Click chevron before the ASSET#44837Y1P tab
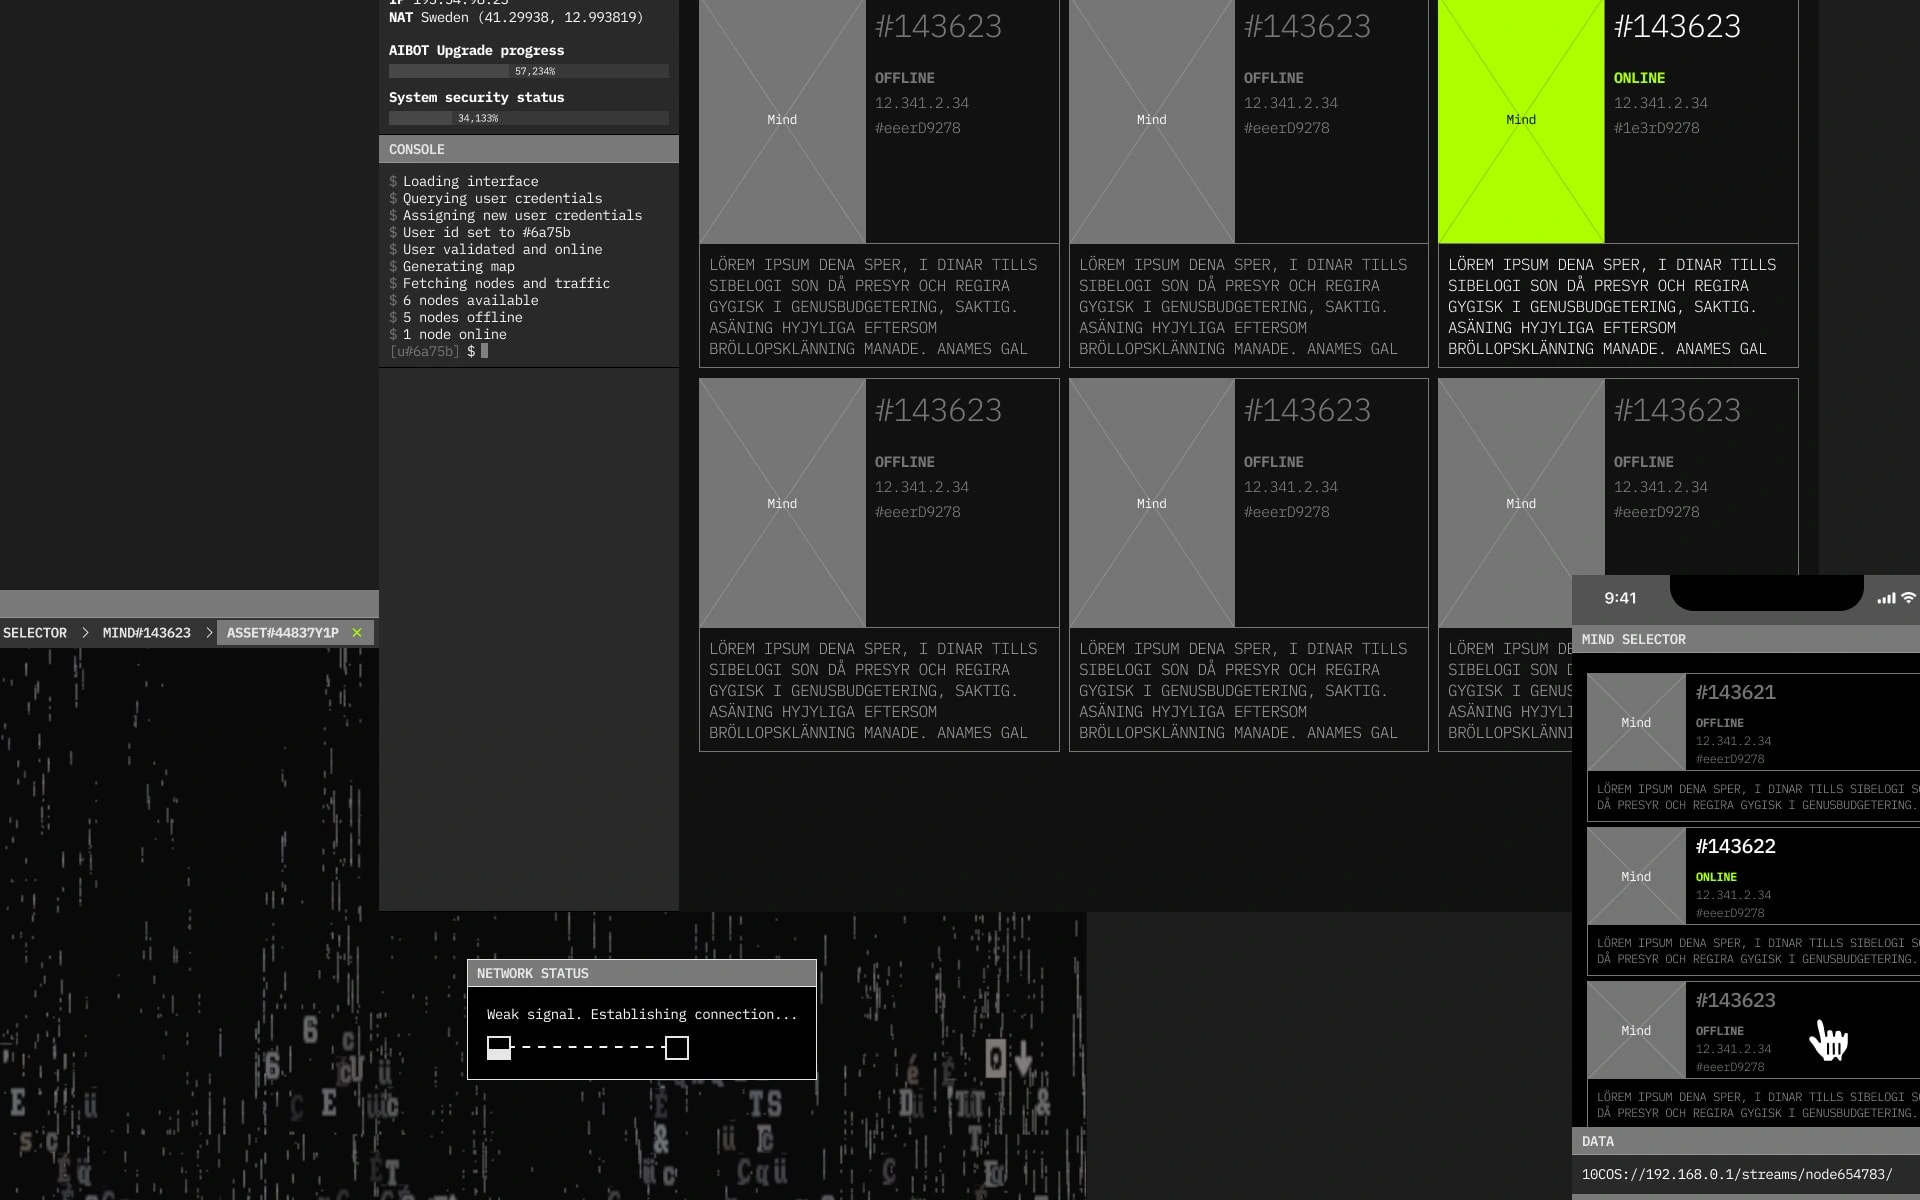The height and width of the screenshot is (1200, 1920). tap(209, 633)
